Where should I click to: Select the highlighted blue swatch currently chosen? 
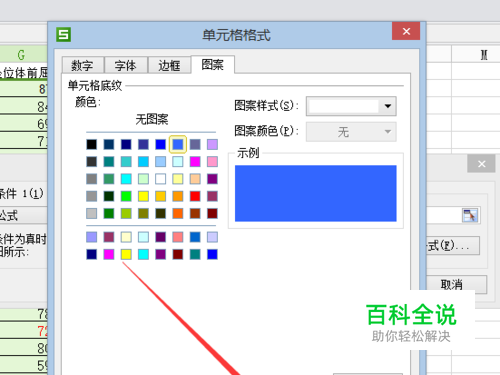click(x=178, y=144)
